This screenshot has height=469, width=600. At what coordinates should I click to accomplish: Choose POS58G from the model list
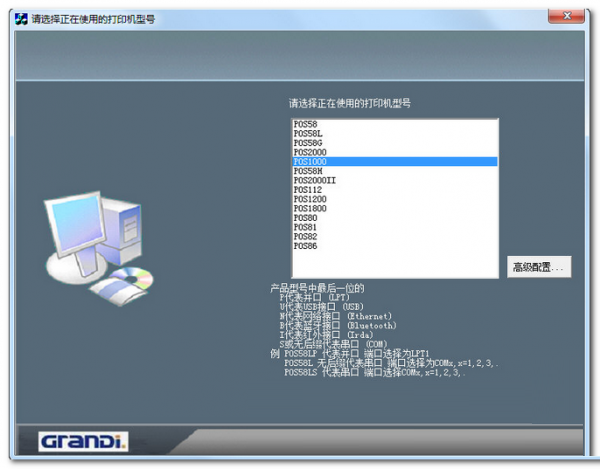tap(308, 142)
